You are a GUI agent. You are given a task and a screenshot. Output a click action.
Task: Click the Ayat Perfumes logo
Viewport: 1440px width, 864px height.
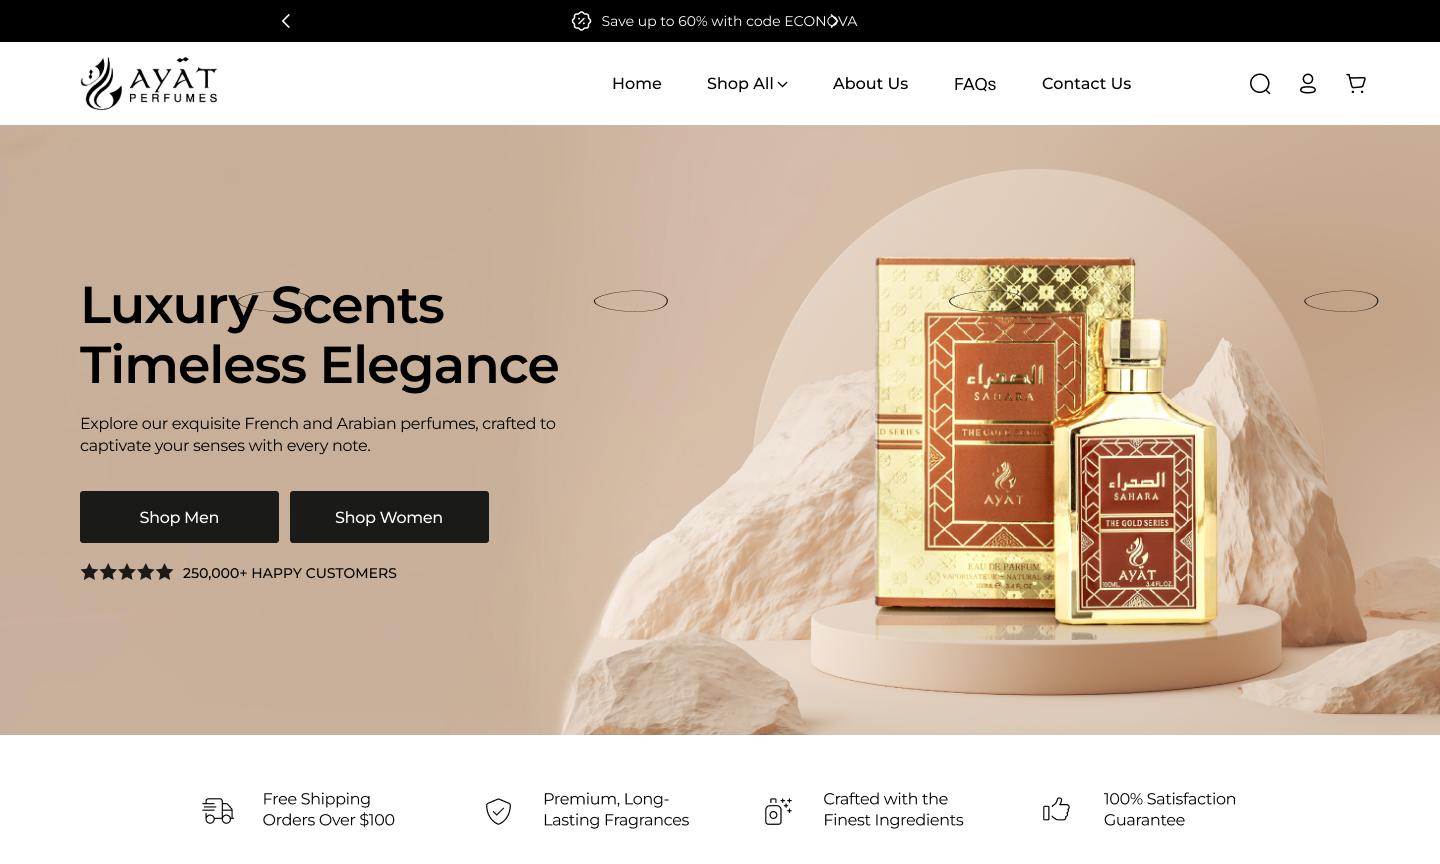(x=149, y=84)
